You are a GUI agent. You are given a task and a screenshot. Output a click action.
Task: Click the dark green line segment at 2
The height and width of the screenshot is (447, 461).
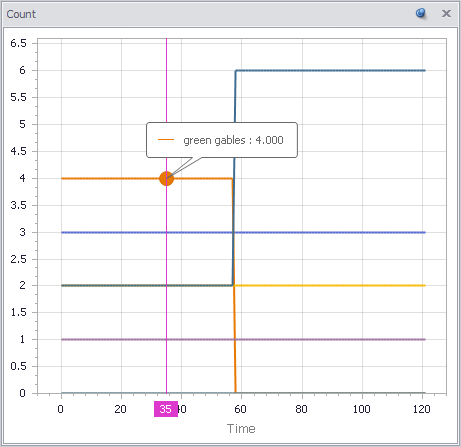click(147, 285)
